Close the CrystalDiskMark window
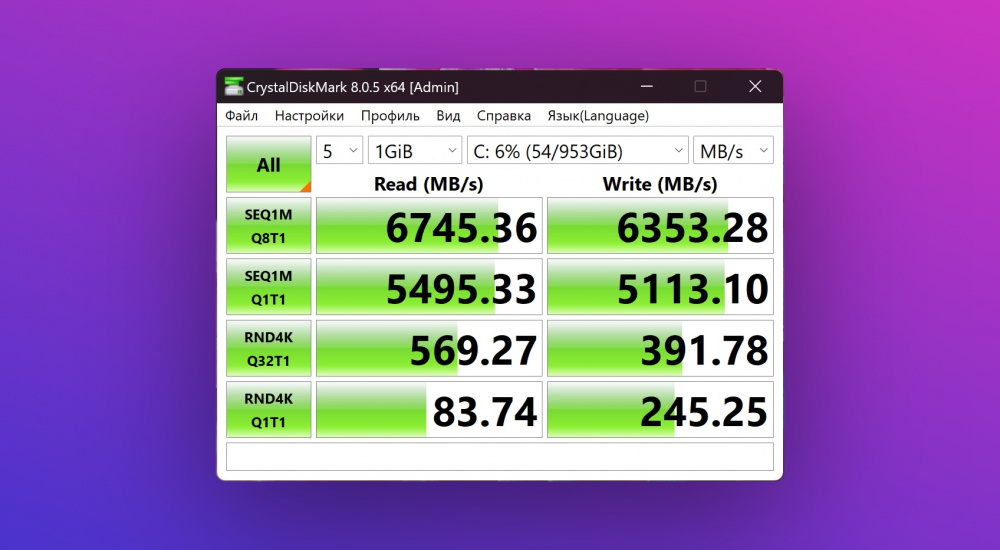Viewport: 1000px width, 550px height. 755,86
